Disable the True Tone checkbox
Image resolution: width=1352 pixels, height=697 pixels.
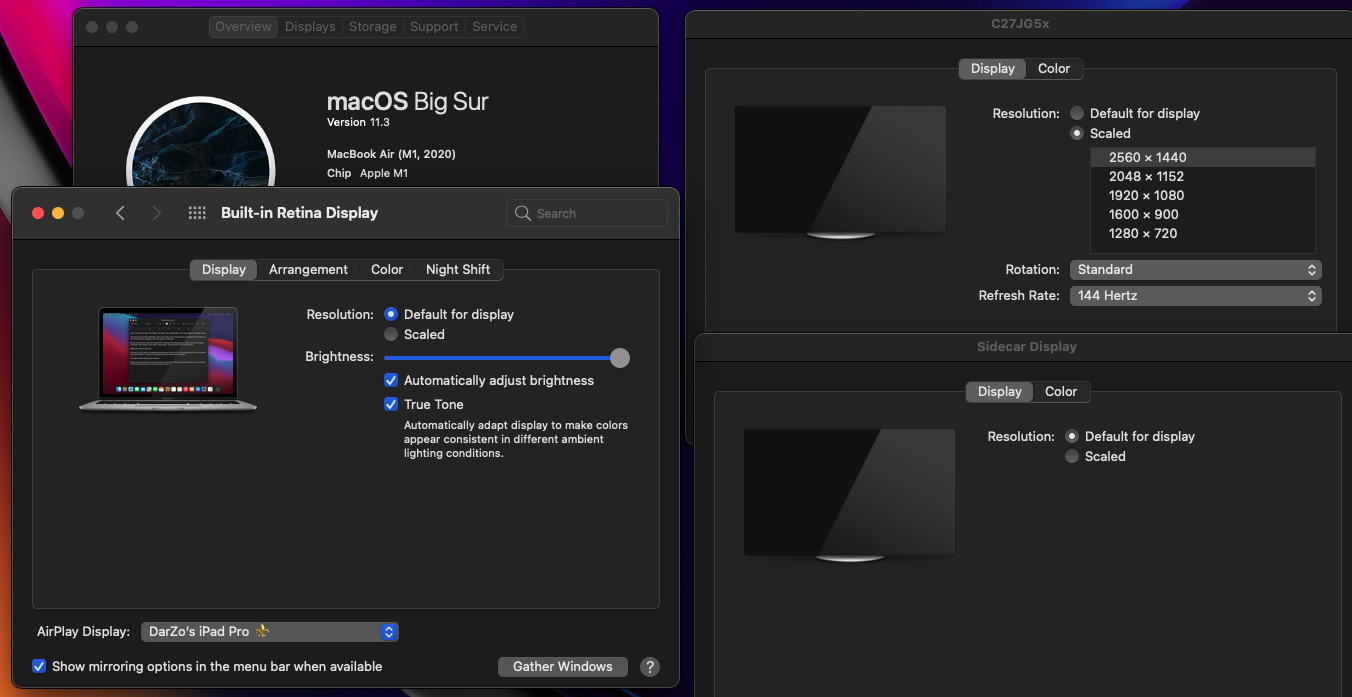[391, 404]
